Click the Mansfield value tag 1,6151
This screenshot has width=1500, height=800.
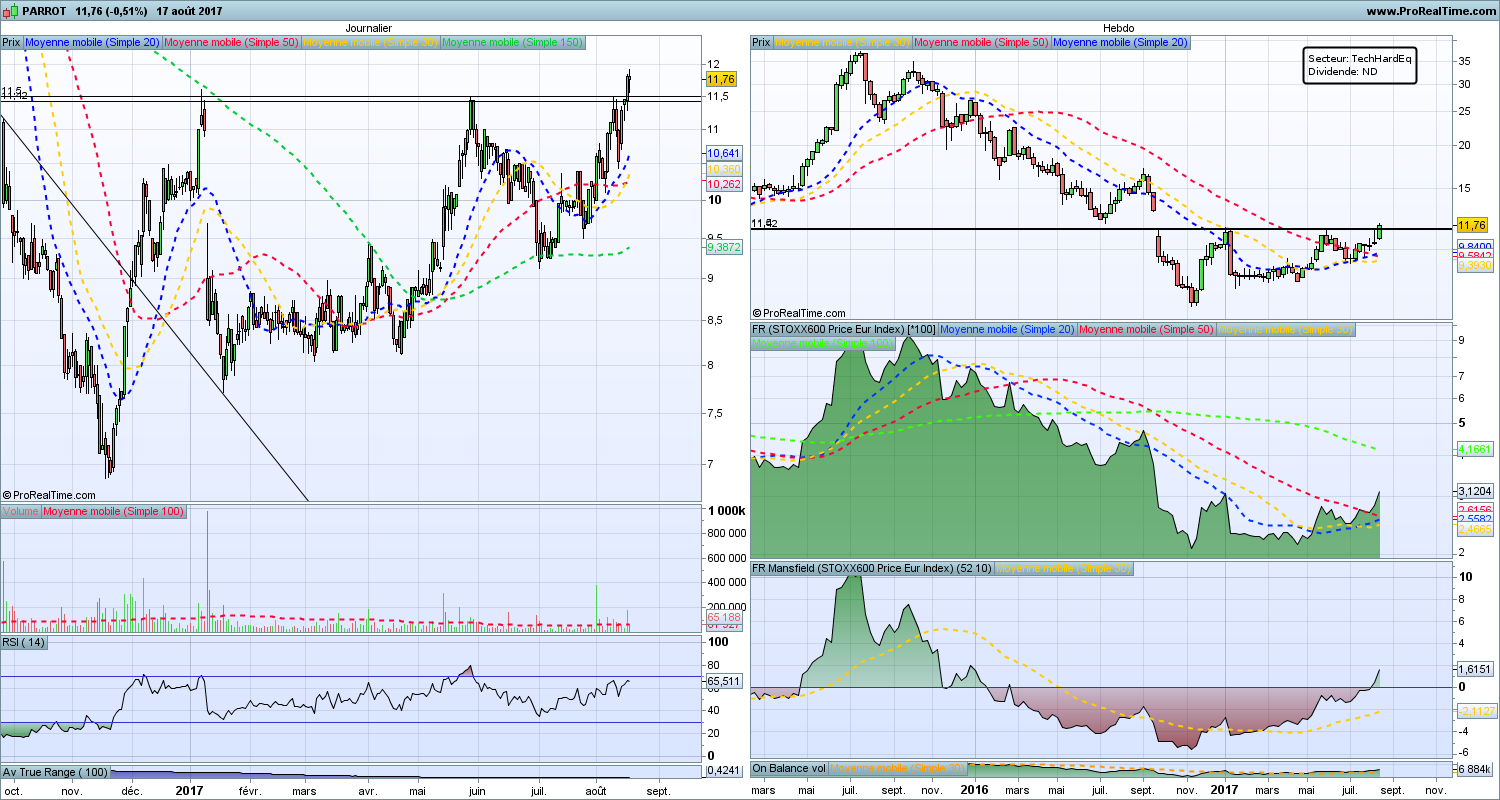click(1477, 669)
